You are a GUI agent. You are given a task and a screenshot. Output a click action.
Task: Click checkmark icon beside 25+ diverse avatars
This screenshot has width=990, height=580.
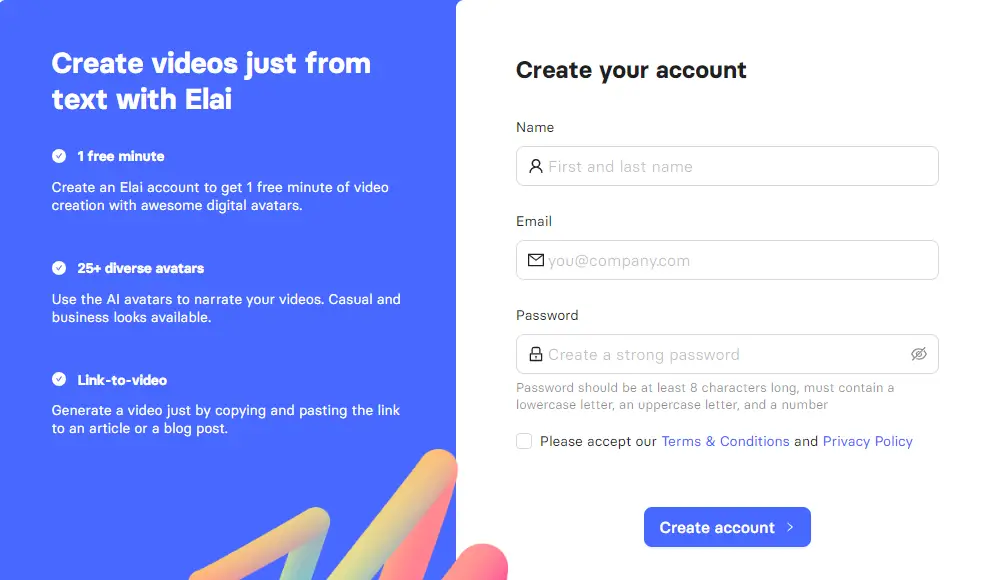(59, 268)
